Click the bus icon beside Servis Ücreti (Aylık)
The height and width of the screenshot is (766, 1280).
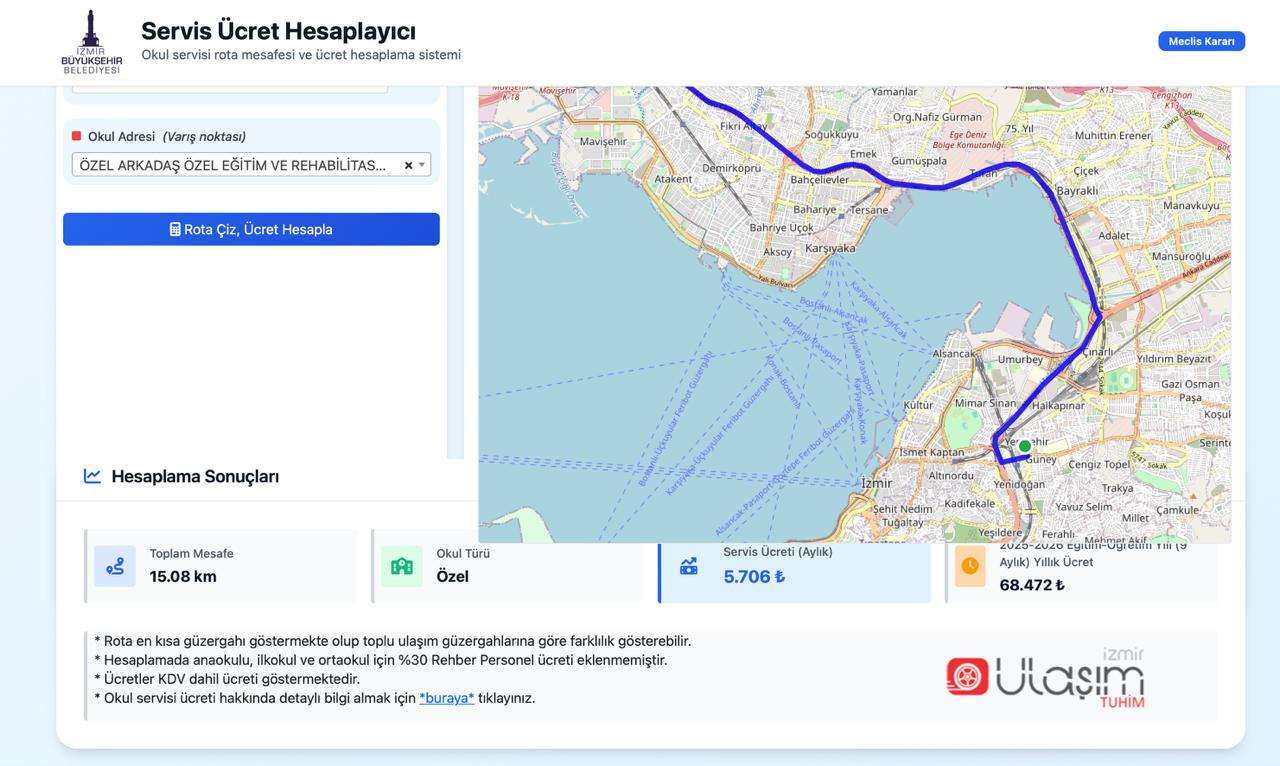pyautogui.click(x=687, y=566)
